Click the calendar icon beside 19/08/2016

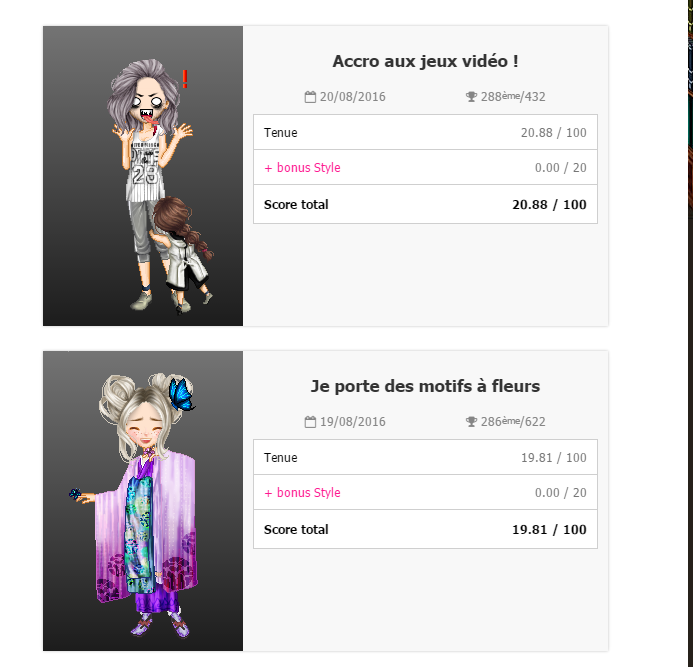tap(310, 422)
